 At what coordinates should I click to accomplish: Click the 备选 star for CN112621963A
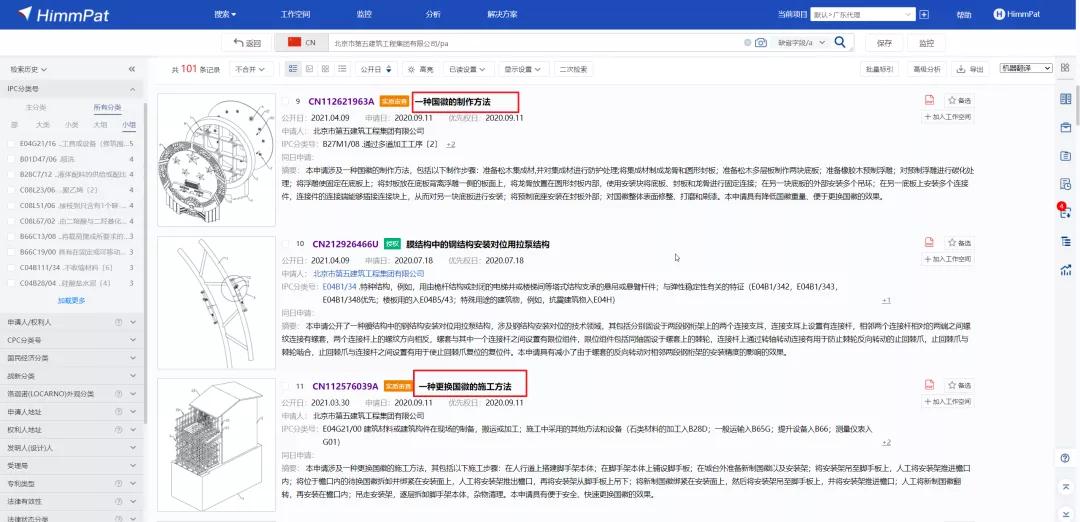959,101
